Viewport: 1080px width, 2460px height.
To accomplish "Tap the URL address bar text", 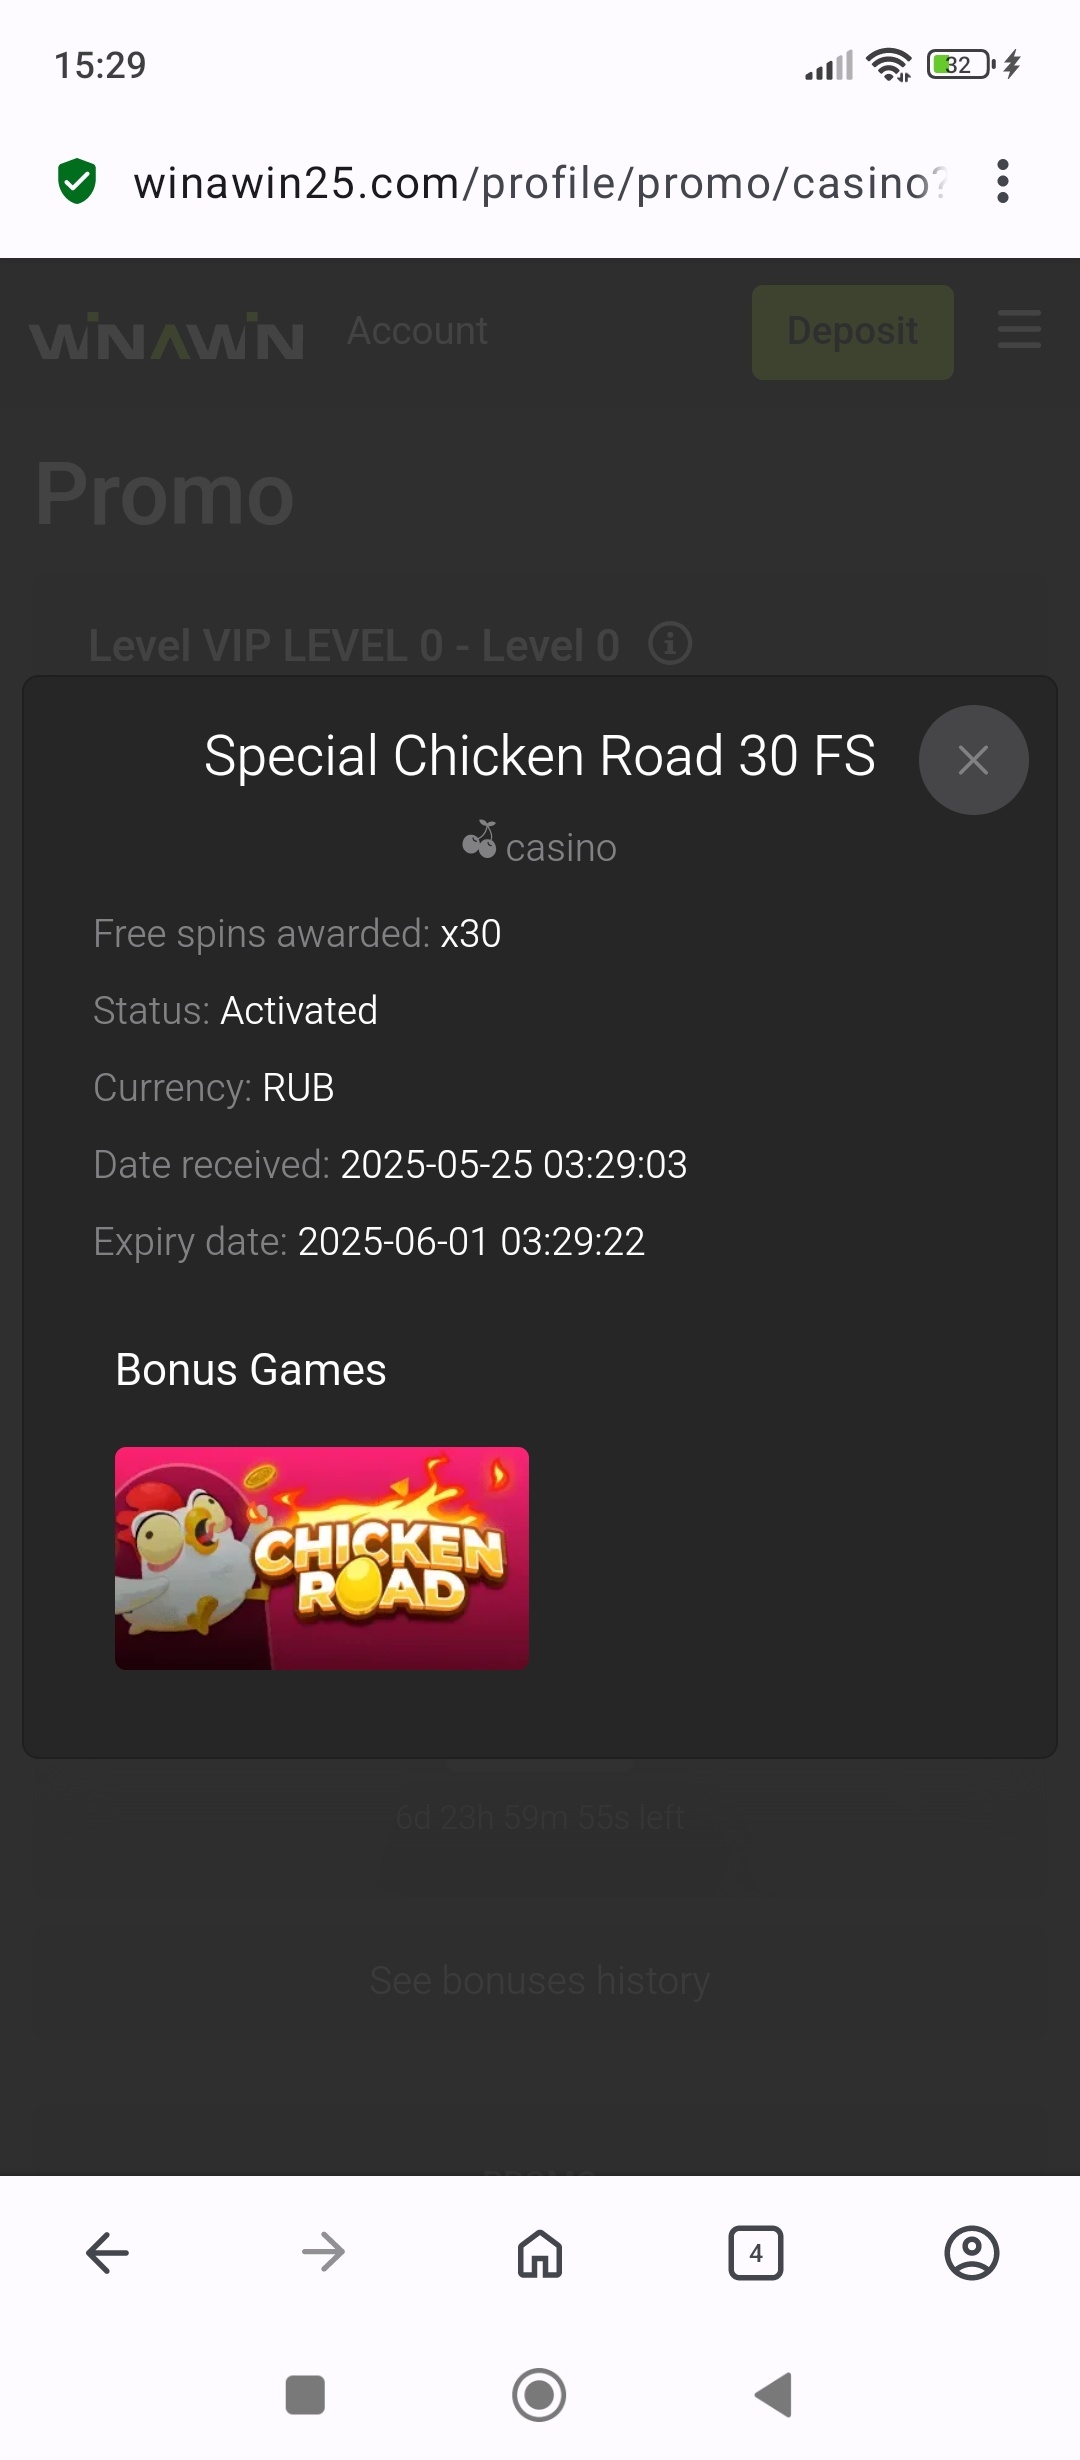I will coord(540,183).
